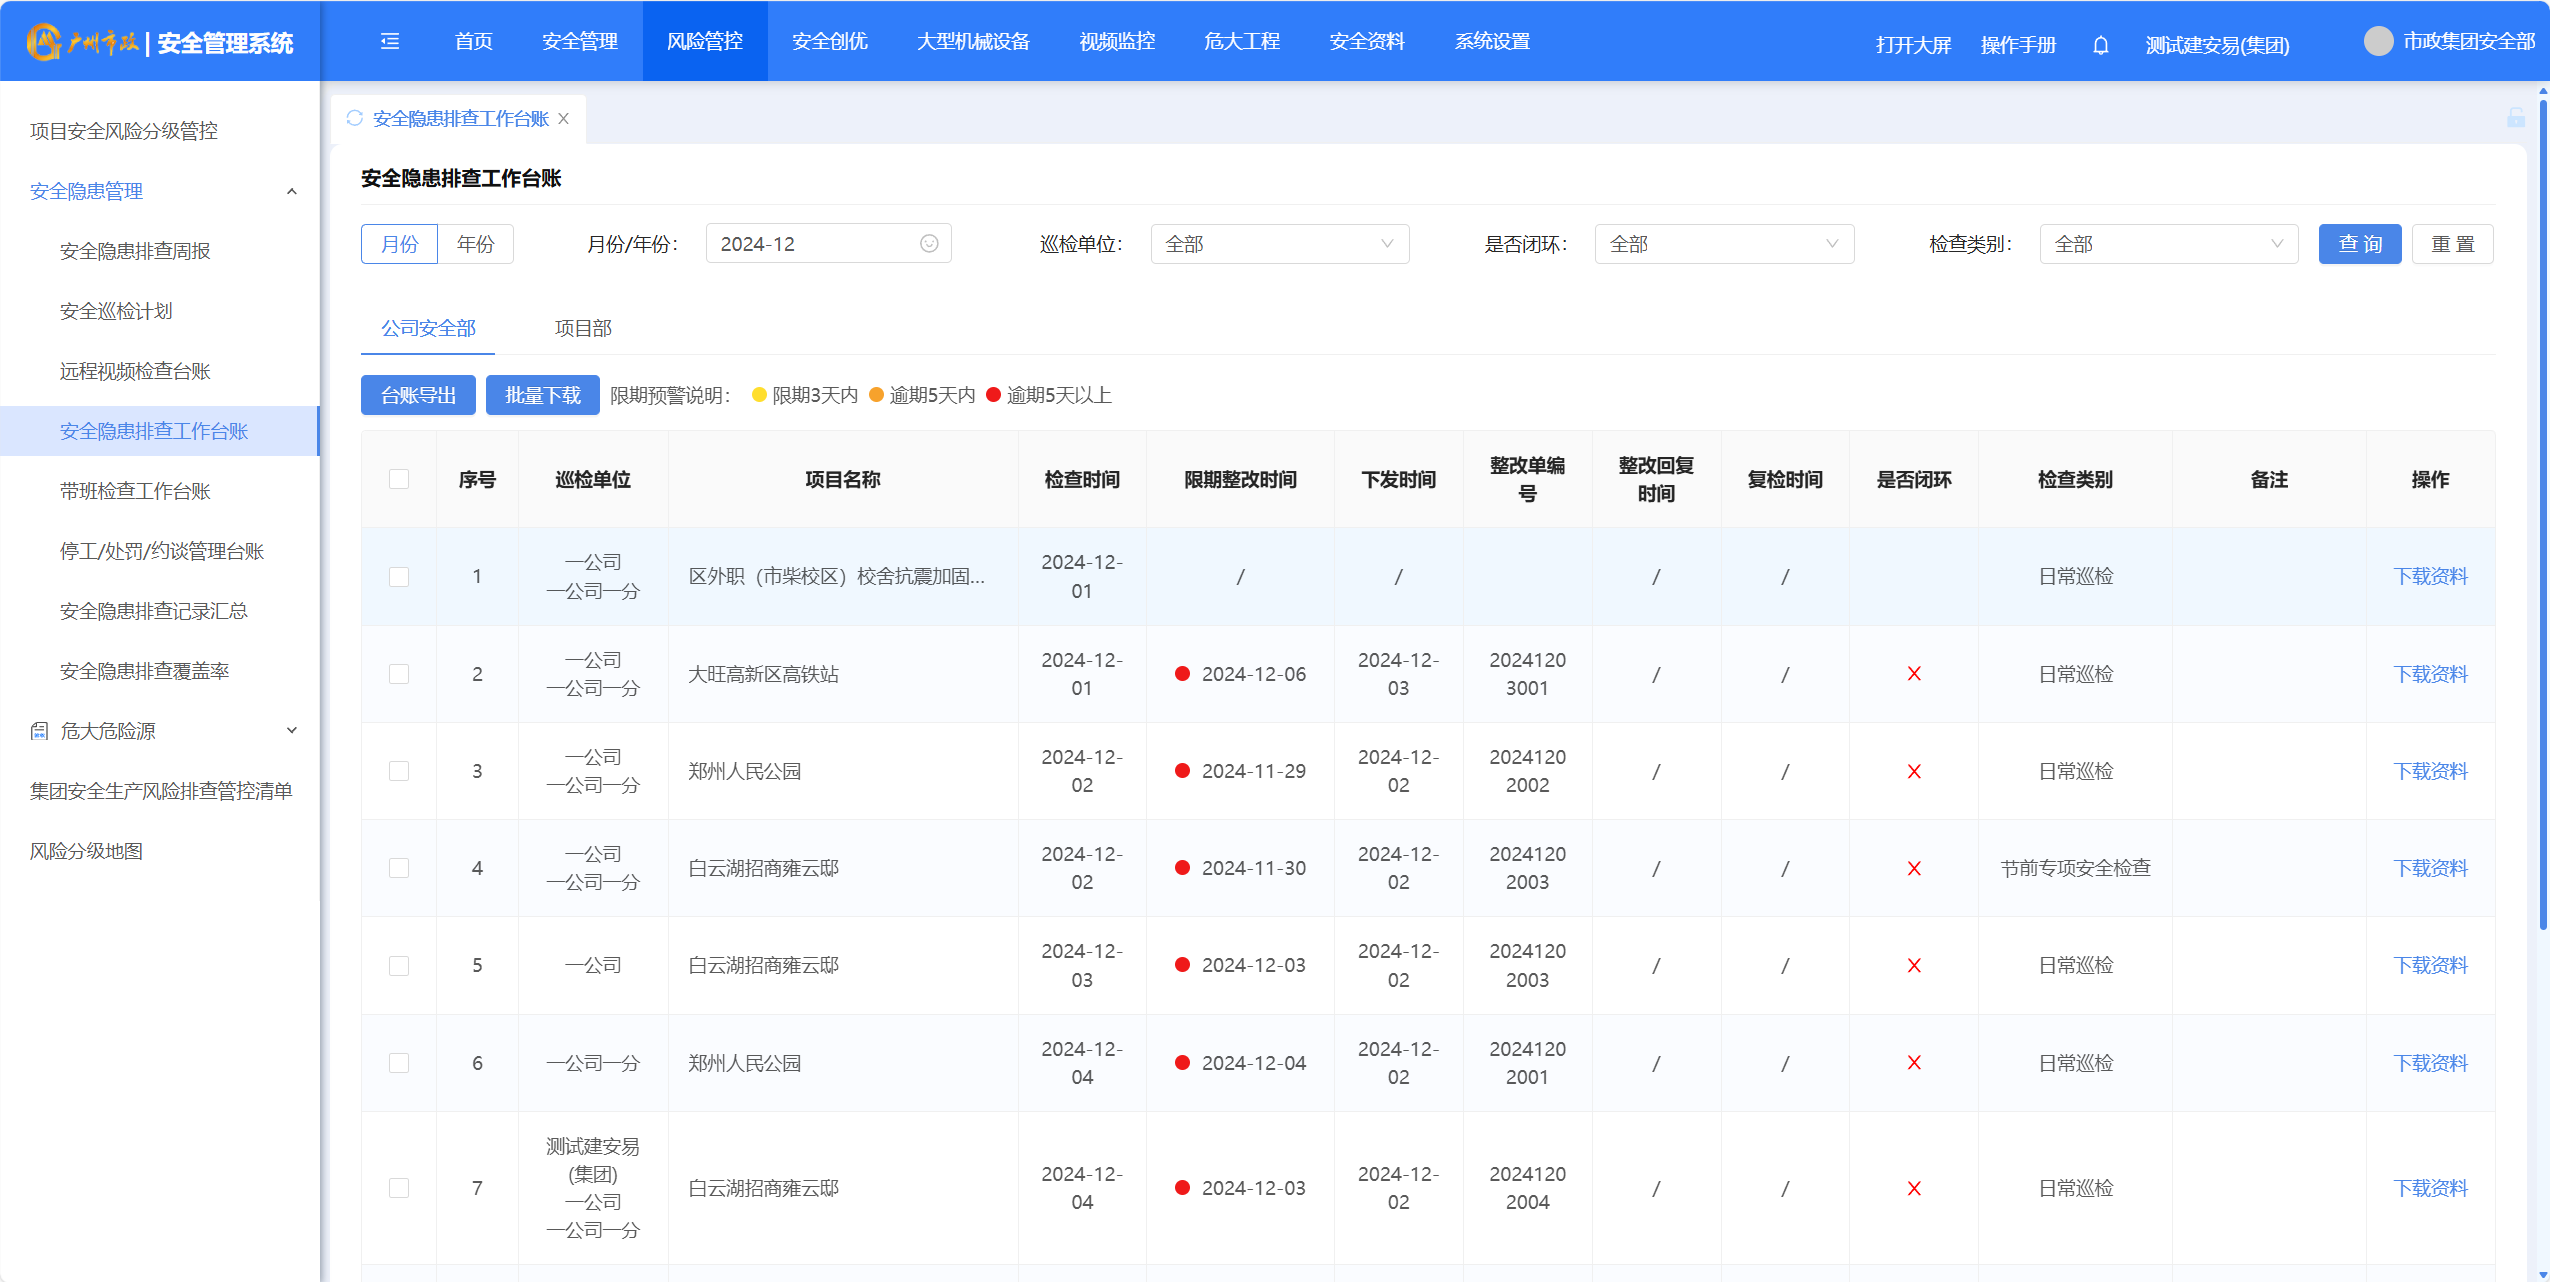Click the calendar icon in the 月份/年份 field
The width and height of the screenshot is (2550, 1282).
[x=929, y=244]
